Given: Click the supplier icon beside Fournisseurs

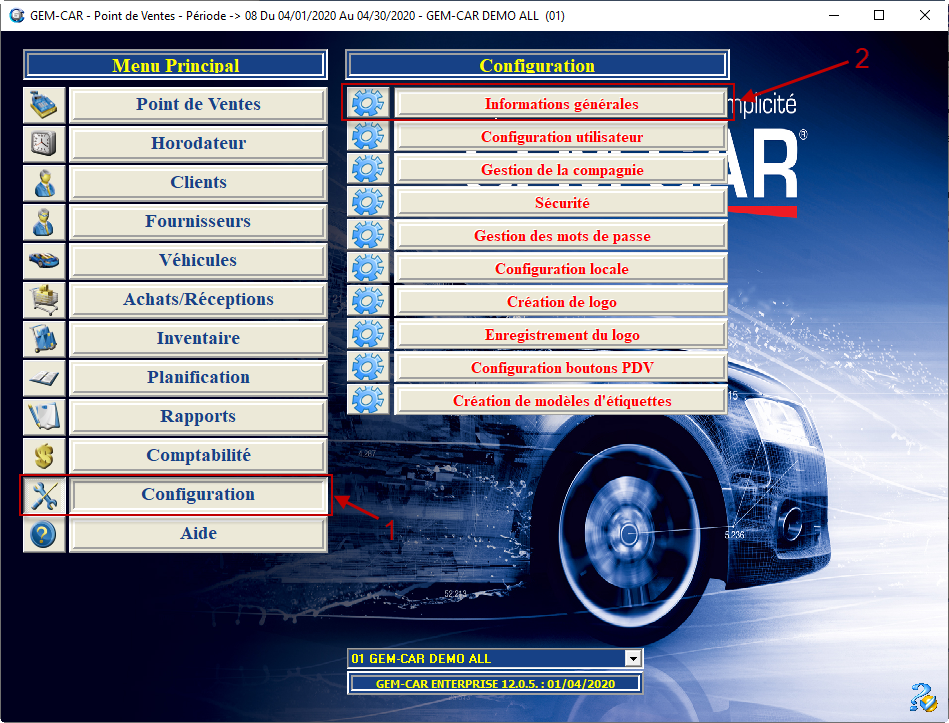Looking at the screenshot, I should 44,221.
